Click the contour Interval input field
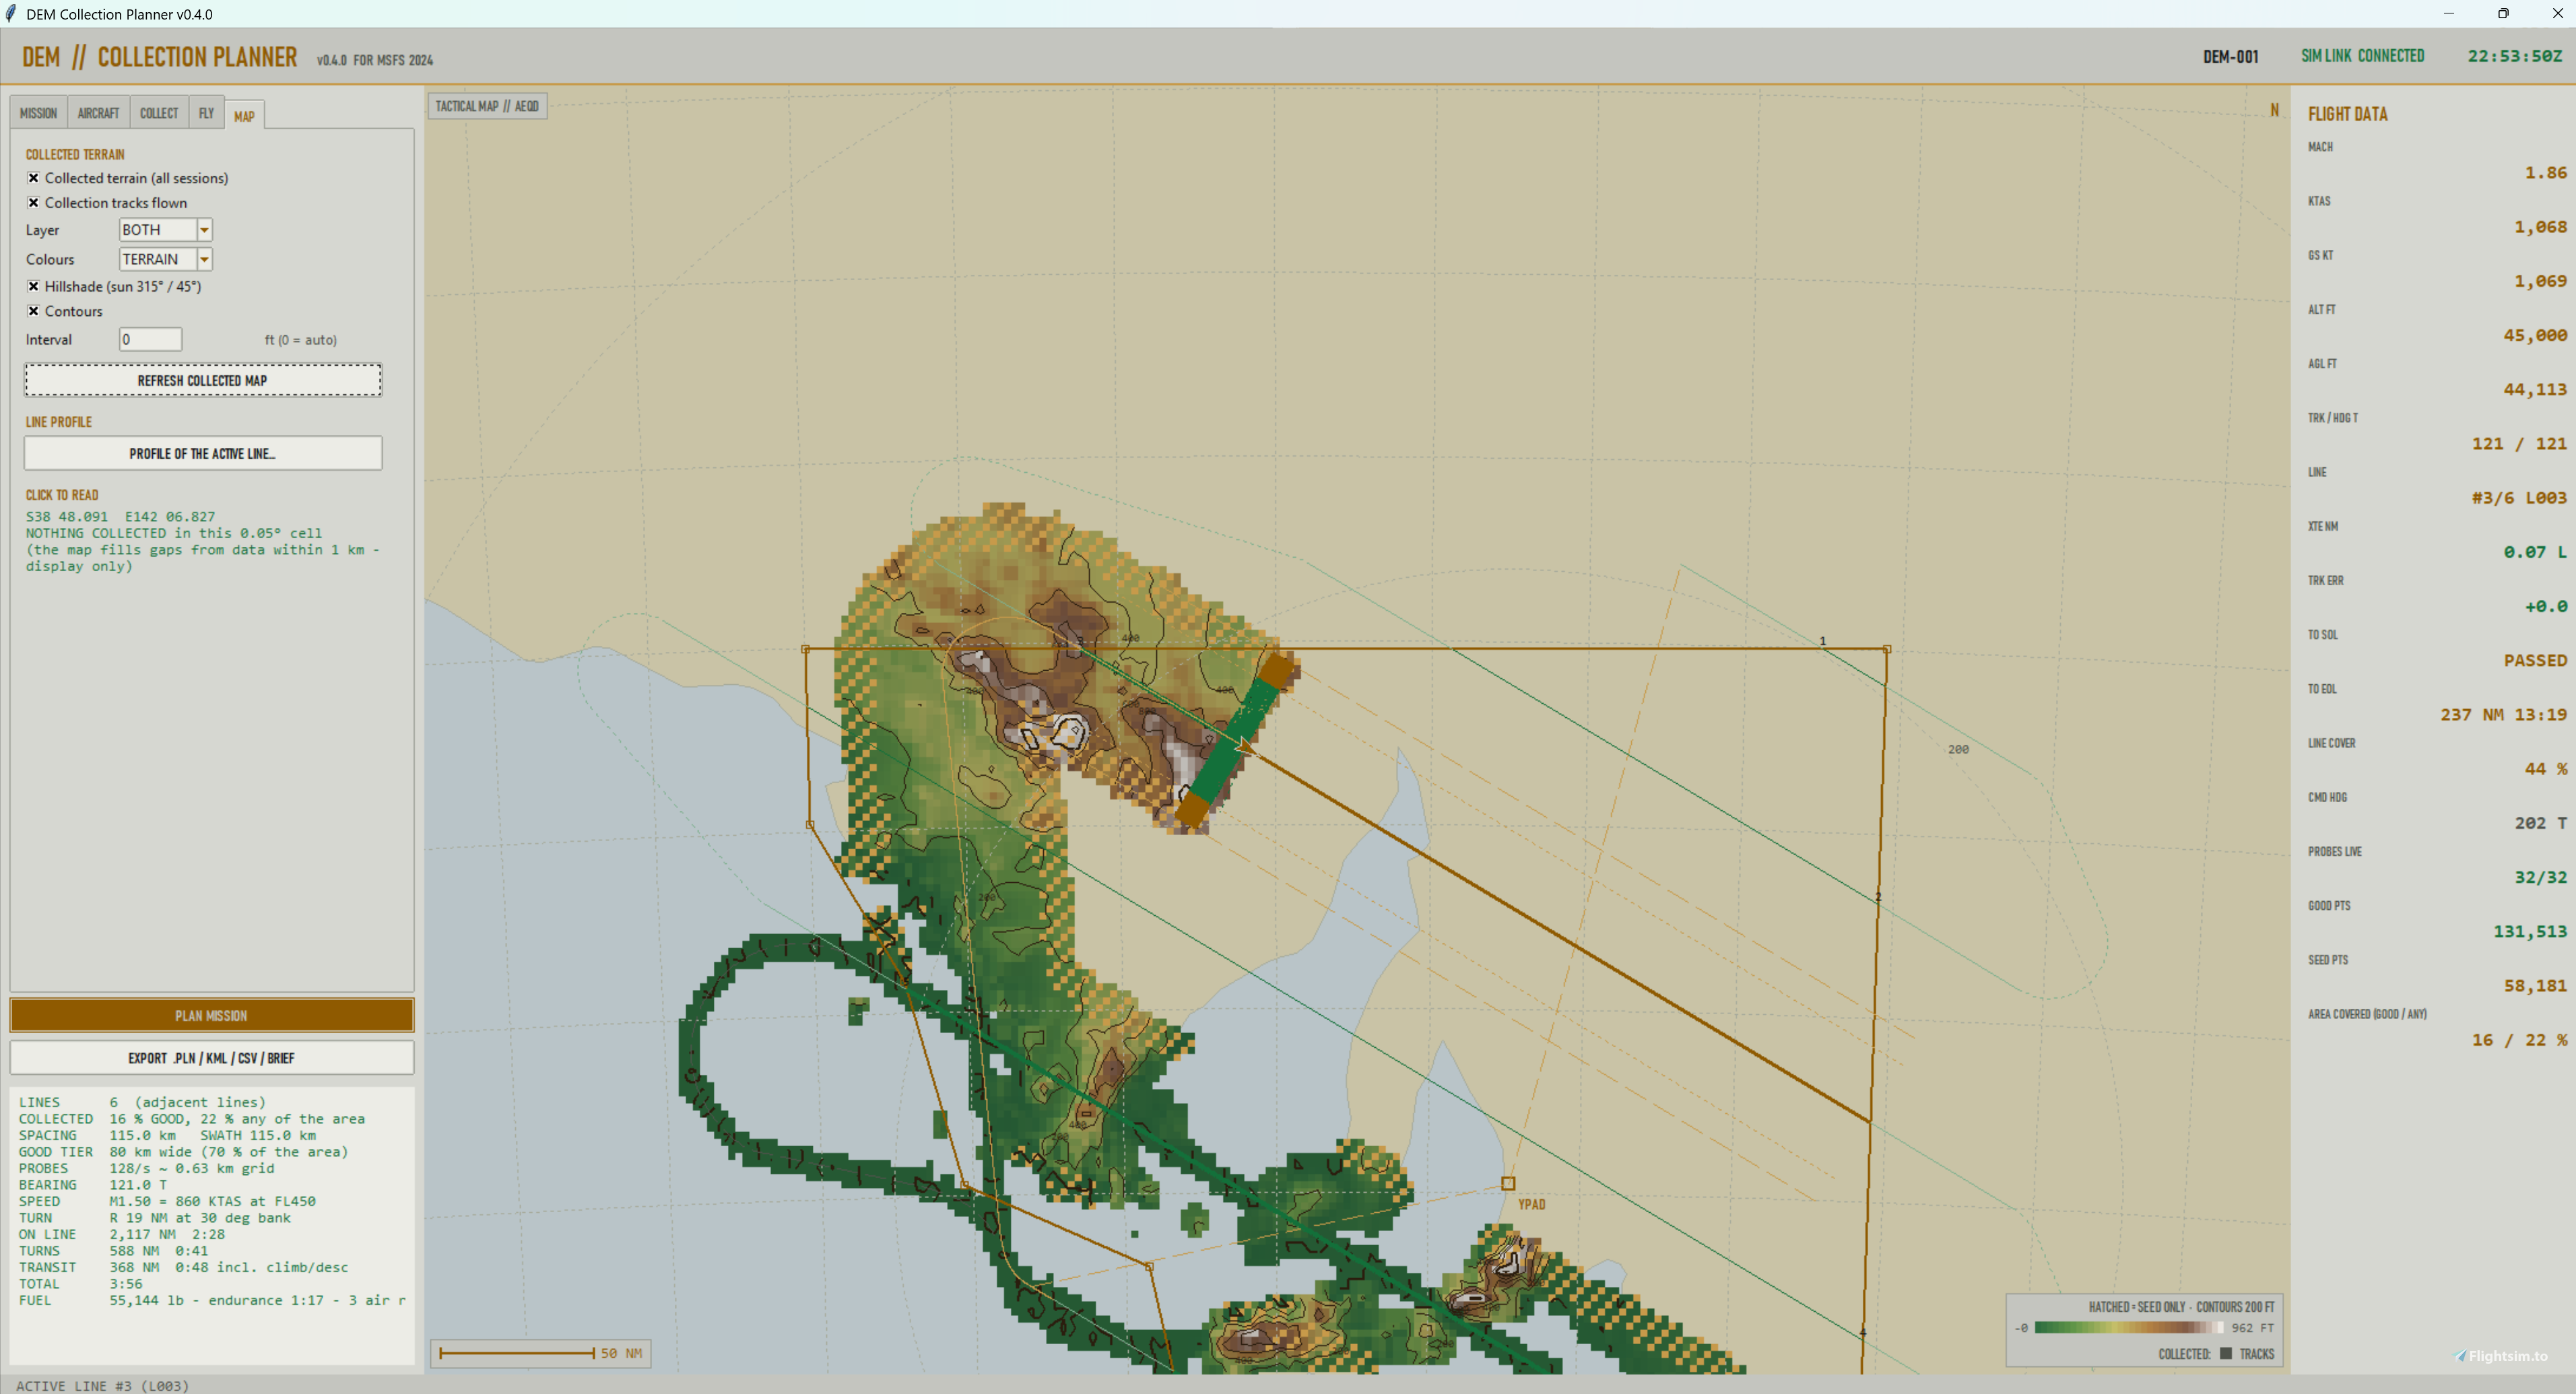This screenshot has height=1394, width=2576. tap(150, 339)
